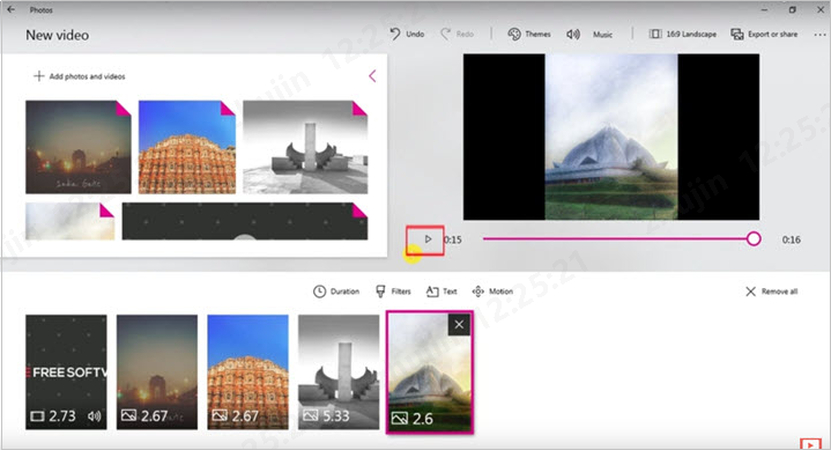This screenshot has width=831, height=450.
Task: Open the Music settings
Action: click(x=589, y=34)
